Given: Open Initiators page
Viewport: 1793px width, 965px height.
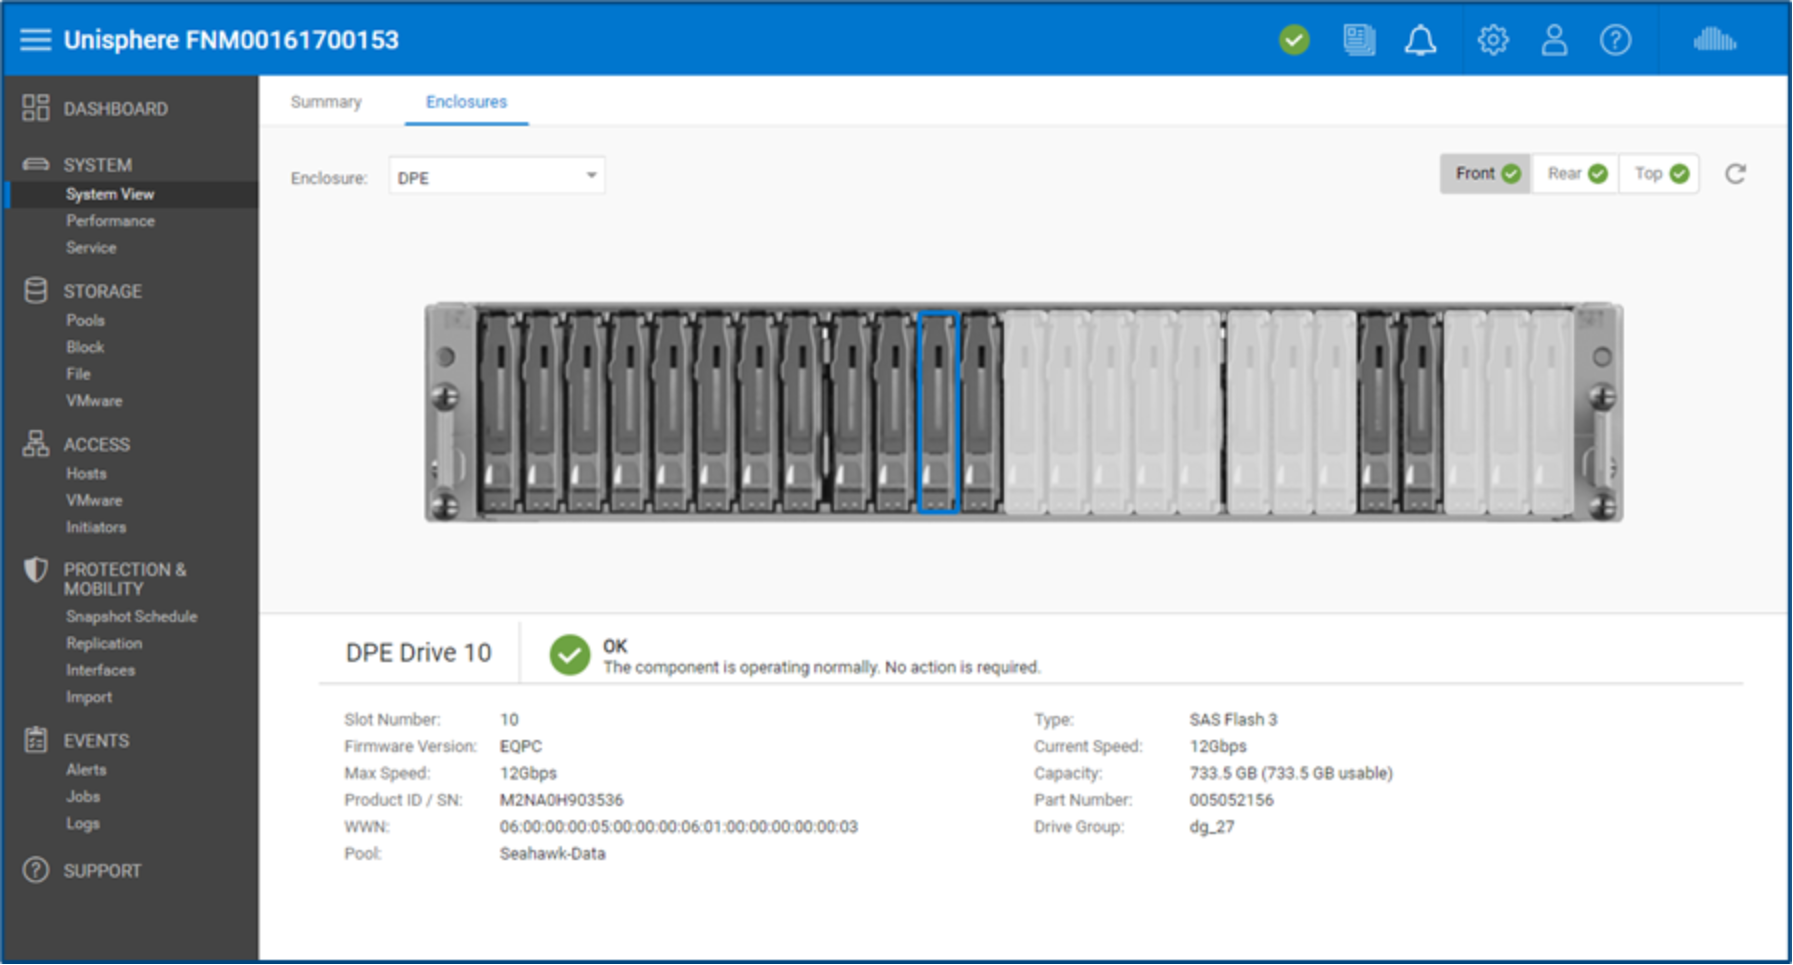Looking at the screenshot, I should click(96, 528).
